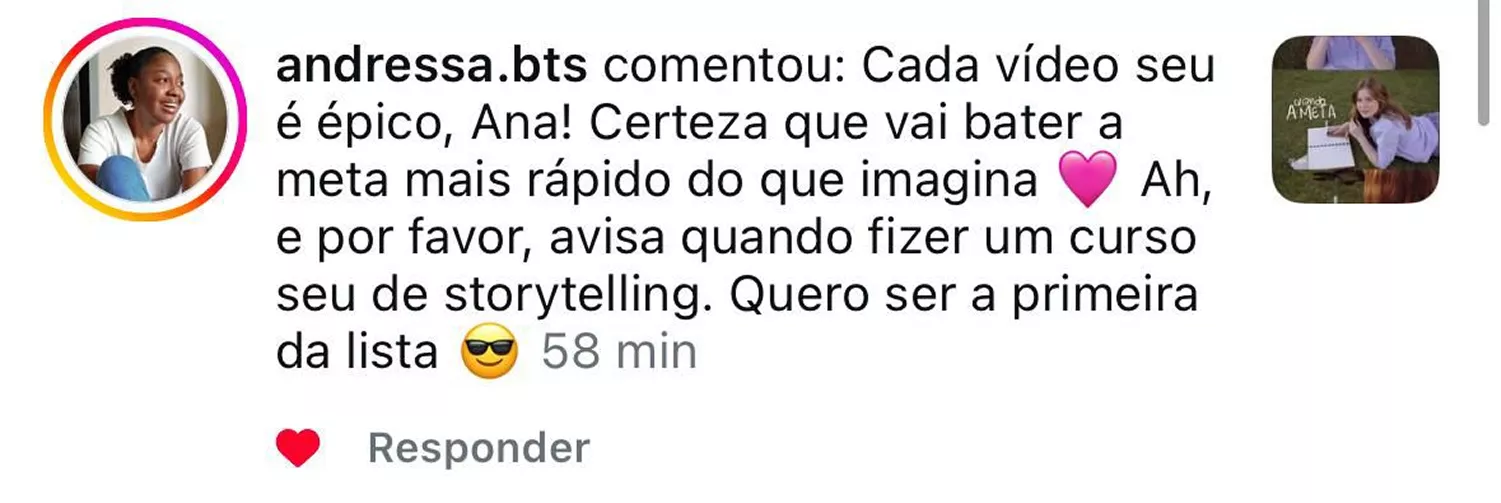The height and width of the screenshot is (503, 1501).
Task: Click 'da lista' at the comment's end
Action: click(358, 354)
